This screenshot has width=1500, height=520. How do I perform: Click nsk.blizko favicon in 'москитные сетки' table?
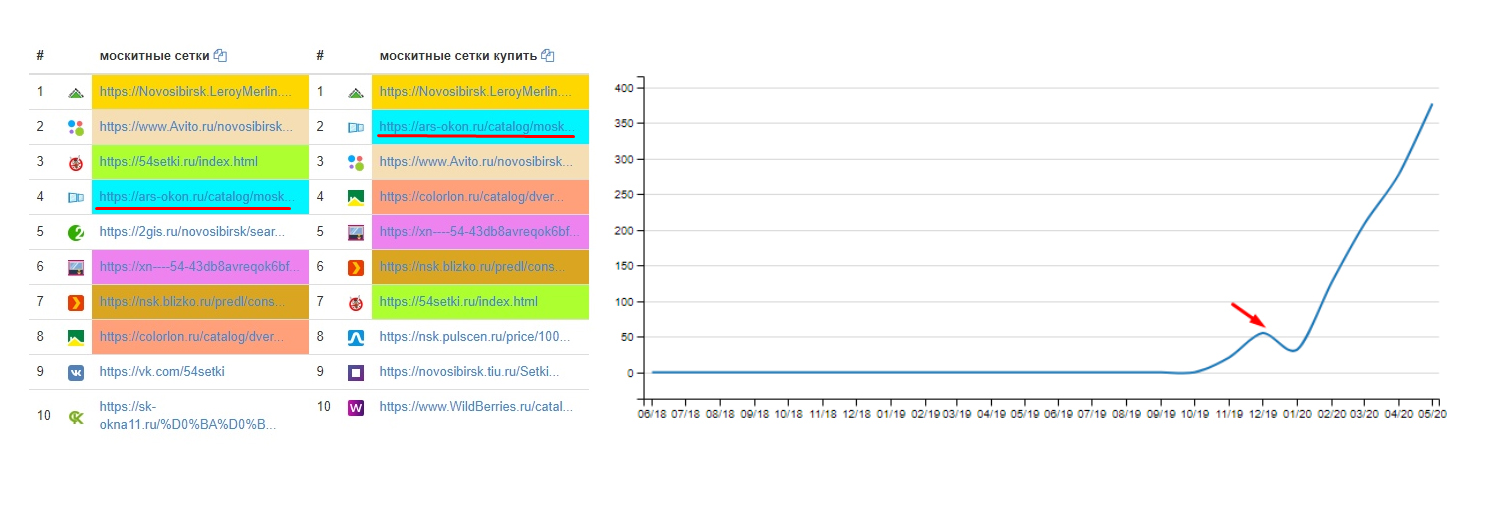[76, 302]
